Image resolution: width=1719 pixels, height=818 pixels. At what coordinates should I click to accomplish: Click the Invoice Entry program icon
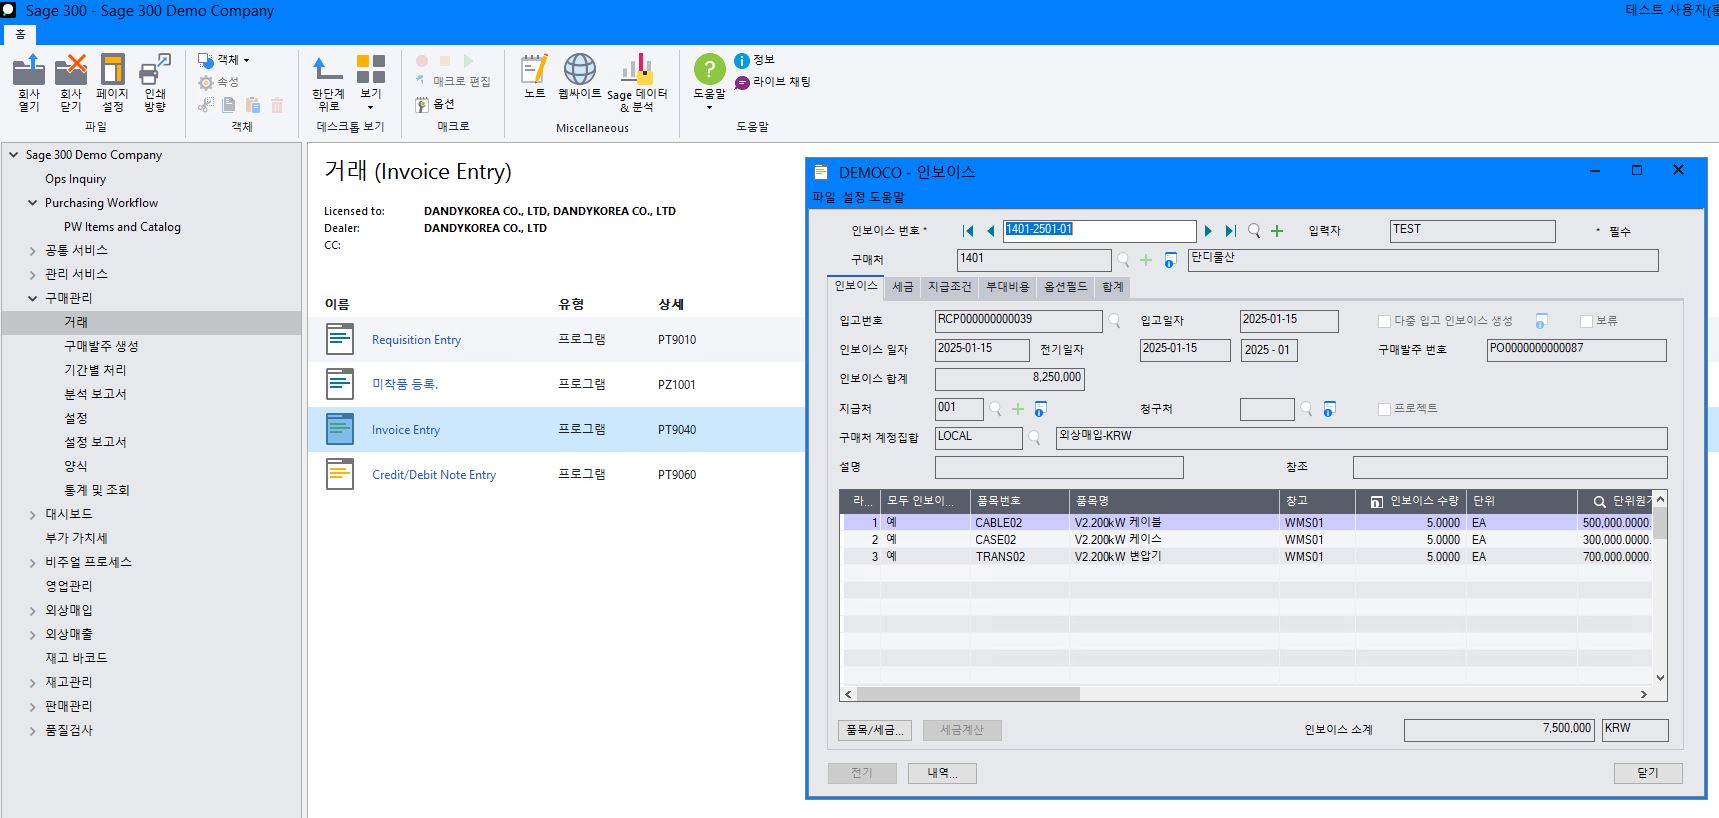click(340, 429)
